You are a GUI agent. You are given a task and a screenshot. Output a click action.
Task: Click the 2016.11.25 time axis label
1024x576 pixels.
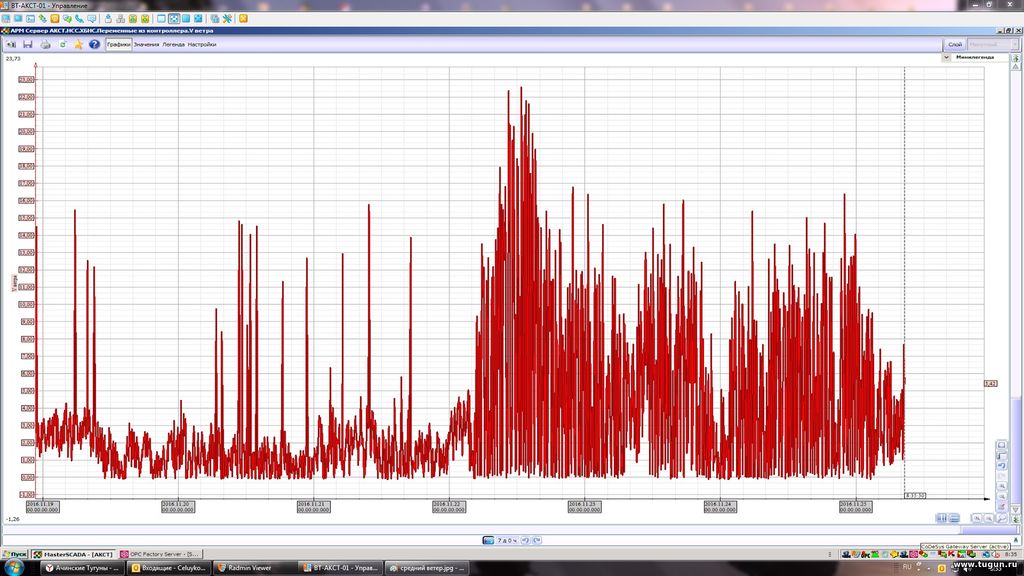pos(856,507)
